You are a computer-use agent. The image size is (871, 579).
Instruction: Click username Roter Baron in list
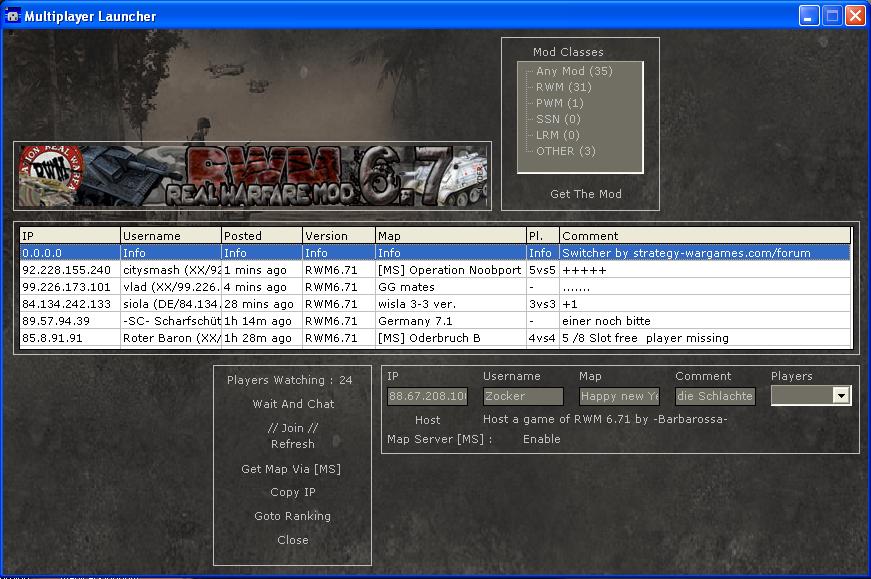[x=171, y=338]
